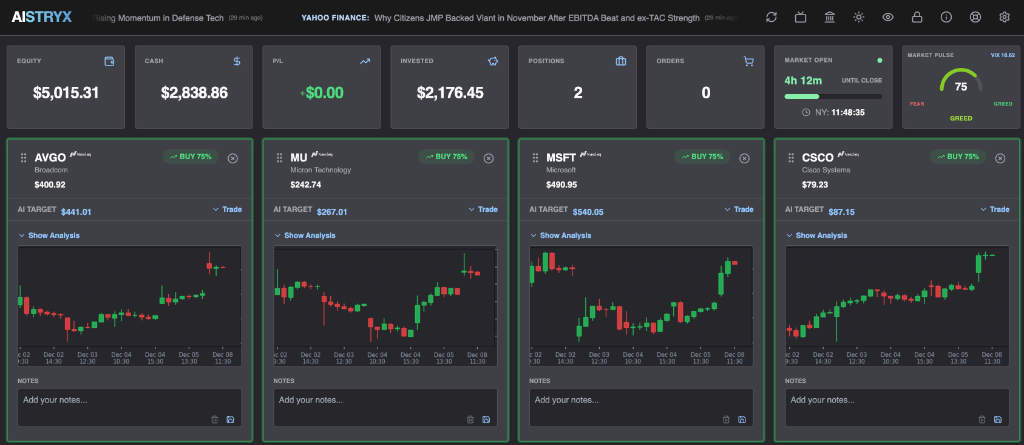Click the wallet icon on Equity card
The height and width of the screenshot is (445, 1024).
pos(110,61)
